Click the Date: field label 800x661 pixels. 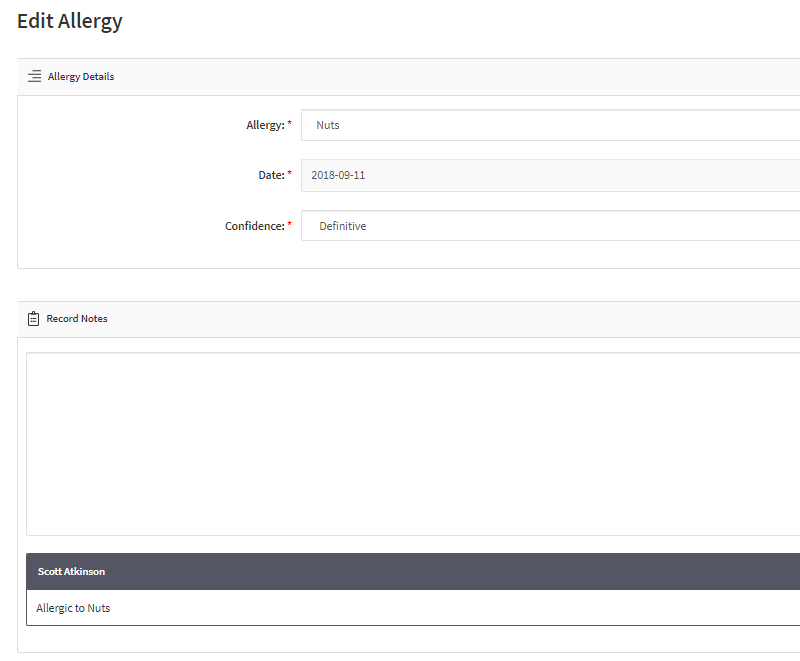coord(271,175)
